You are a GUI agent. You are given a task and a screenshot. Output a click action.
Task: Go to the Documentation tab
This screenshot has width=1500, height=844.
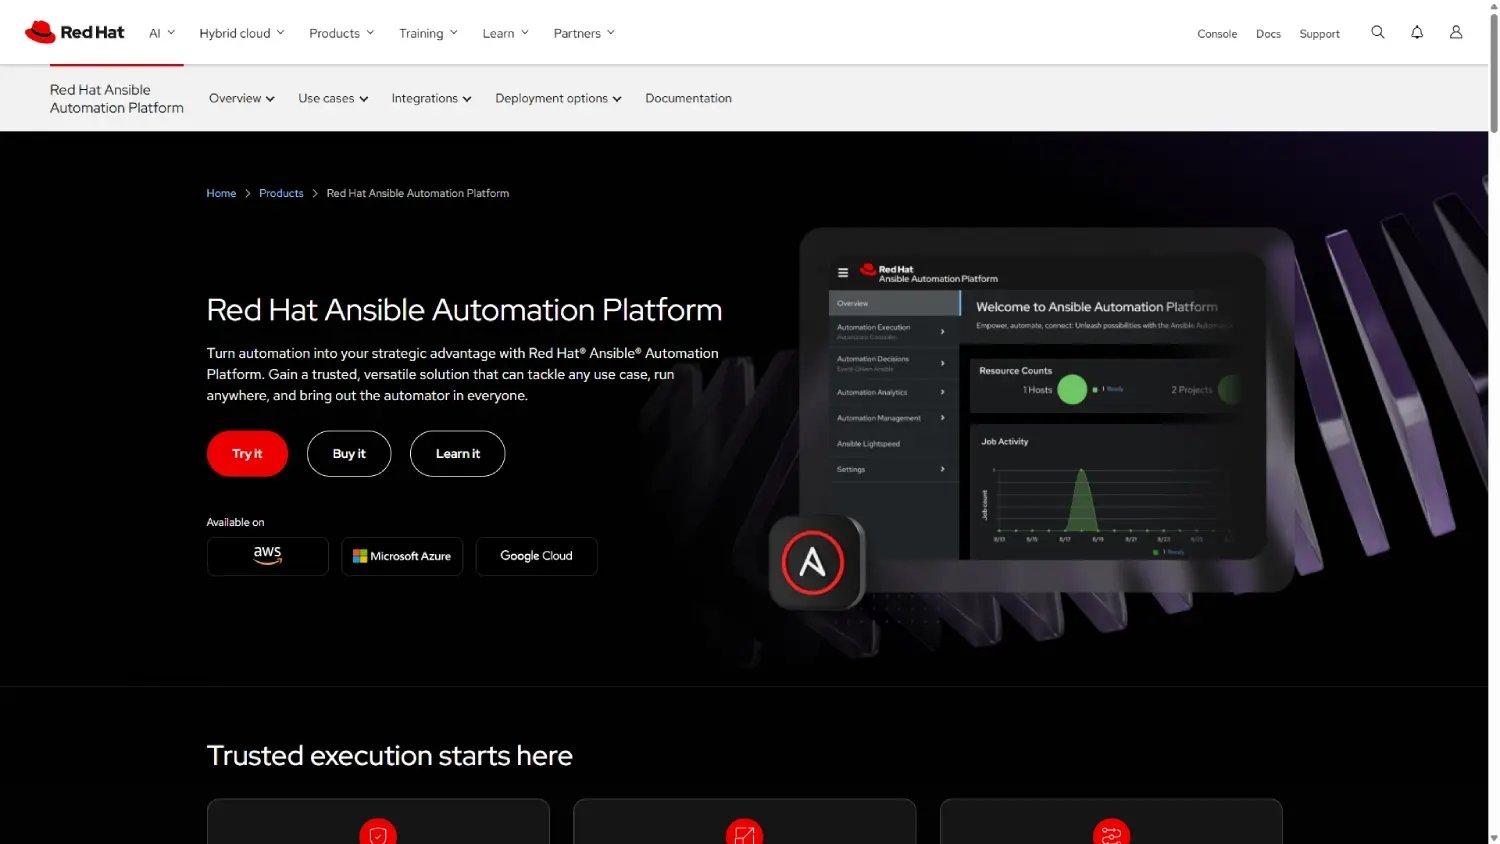688,98
